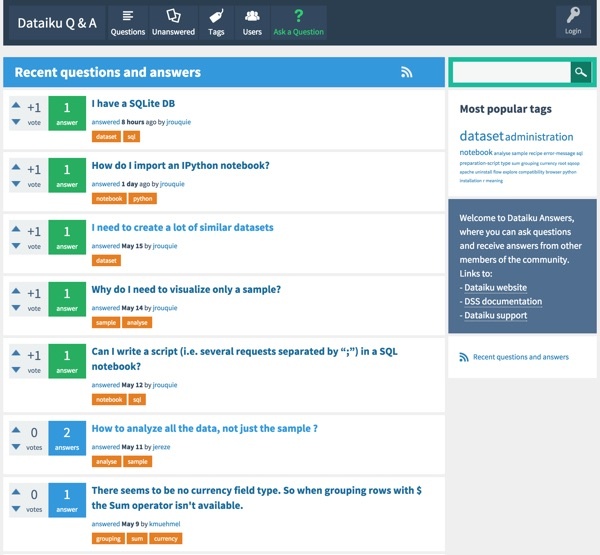
Task: Click blue 2 answers box
Action: pyautogui.click(x=67, y=438)
